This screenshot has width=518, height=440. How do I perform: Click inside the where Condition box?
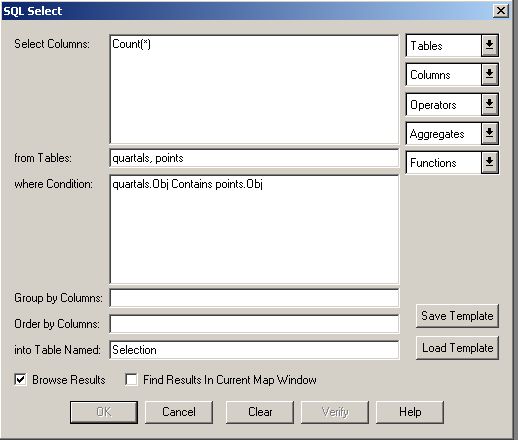click(254, 229)
